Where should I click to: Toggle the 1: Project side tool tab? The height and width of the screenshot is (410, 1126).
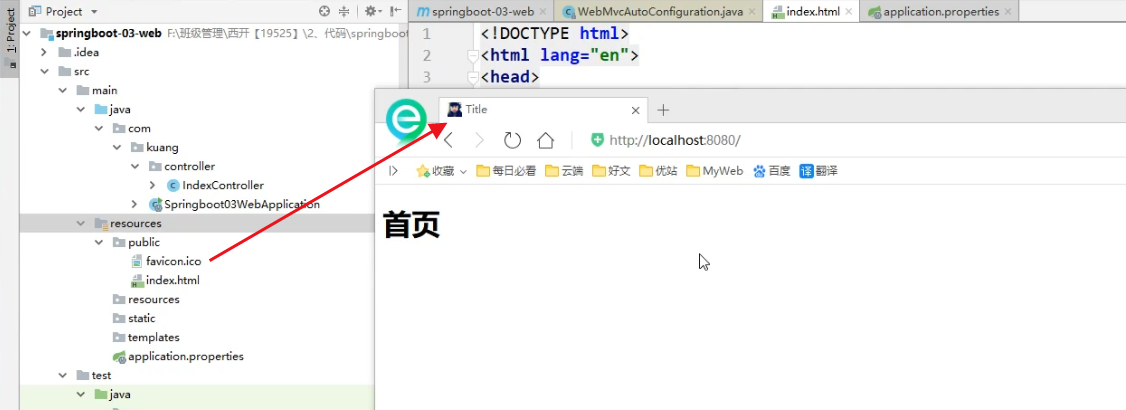click(x=10, y=37)
